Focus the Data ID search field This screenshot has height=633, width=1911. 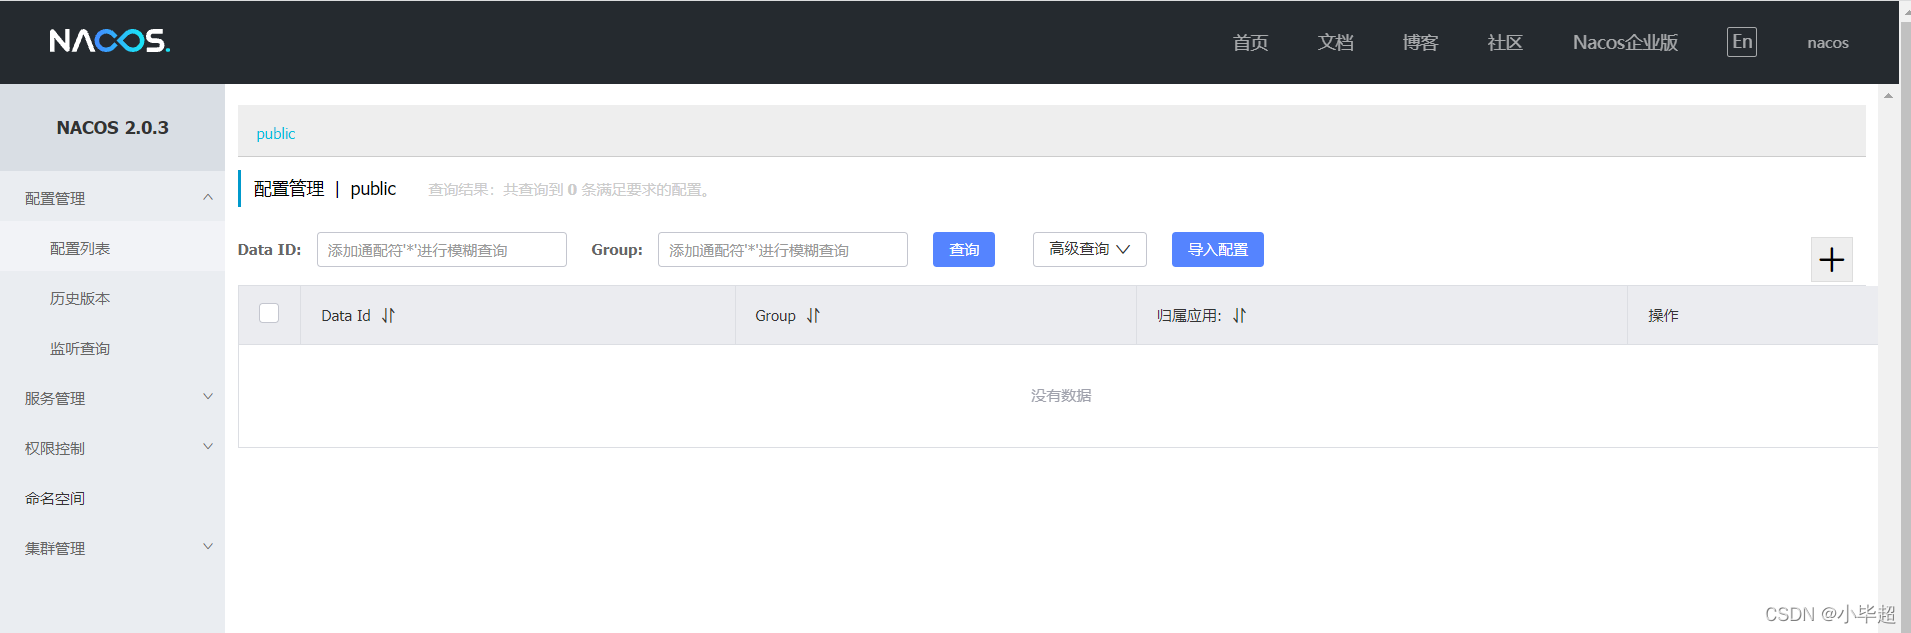click(x=442, y=249)
